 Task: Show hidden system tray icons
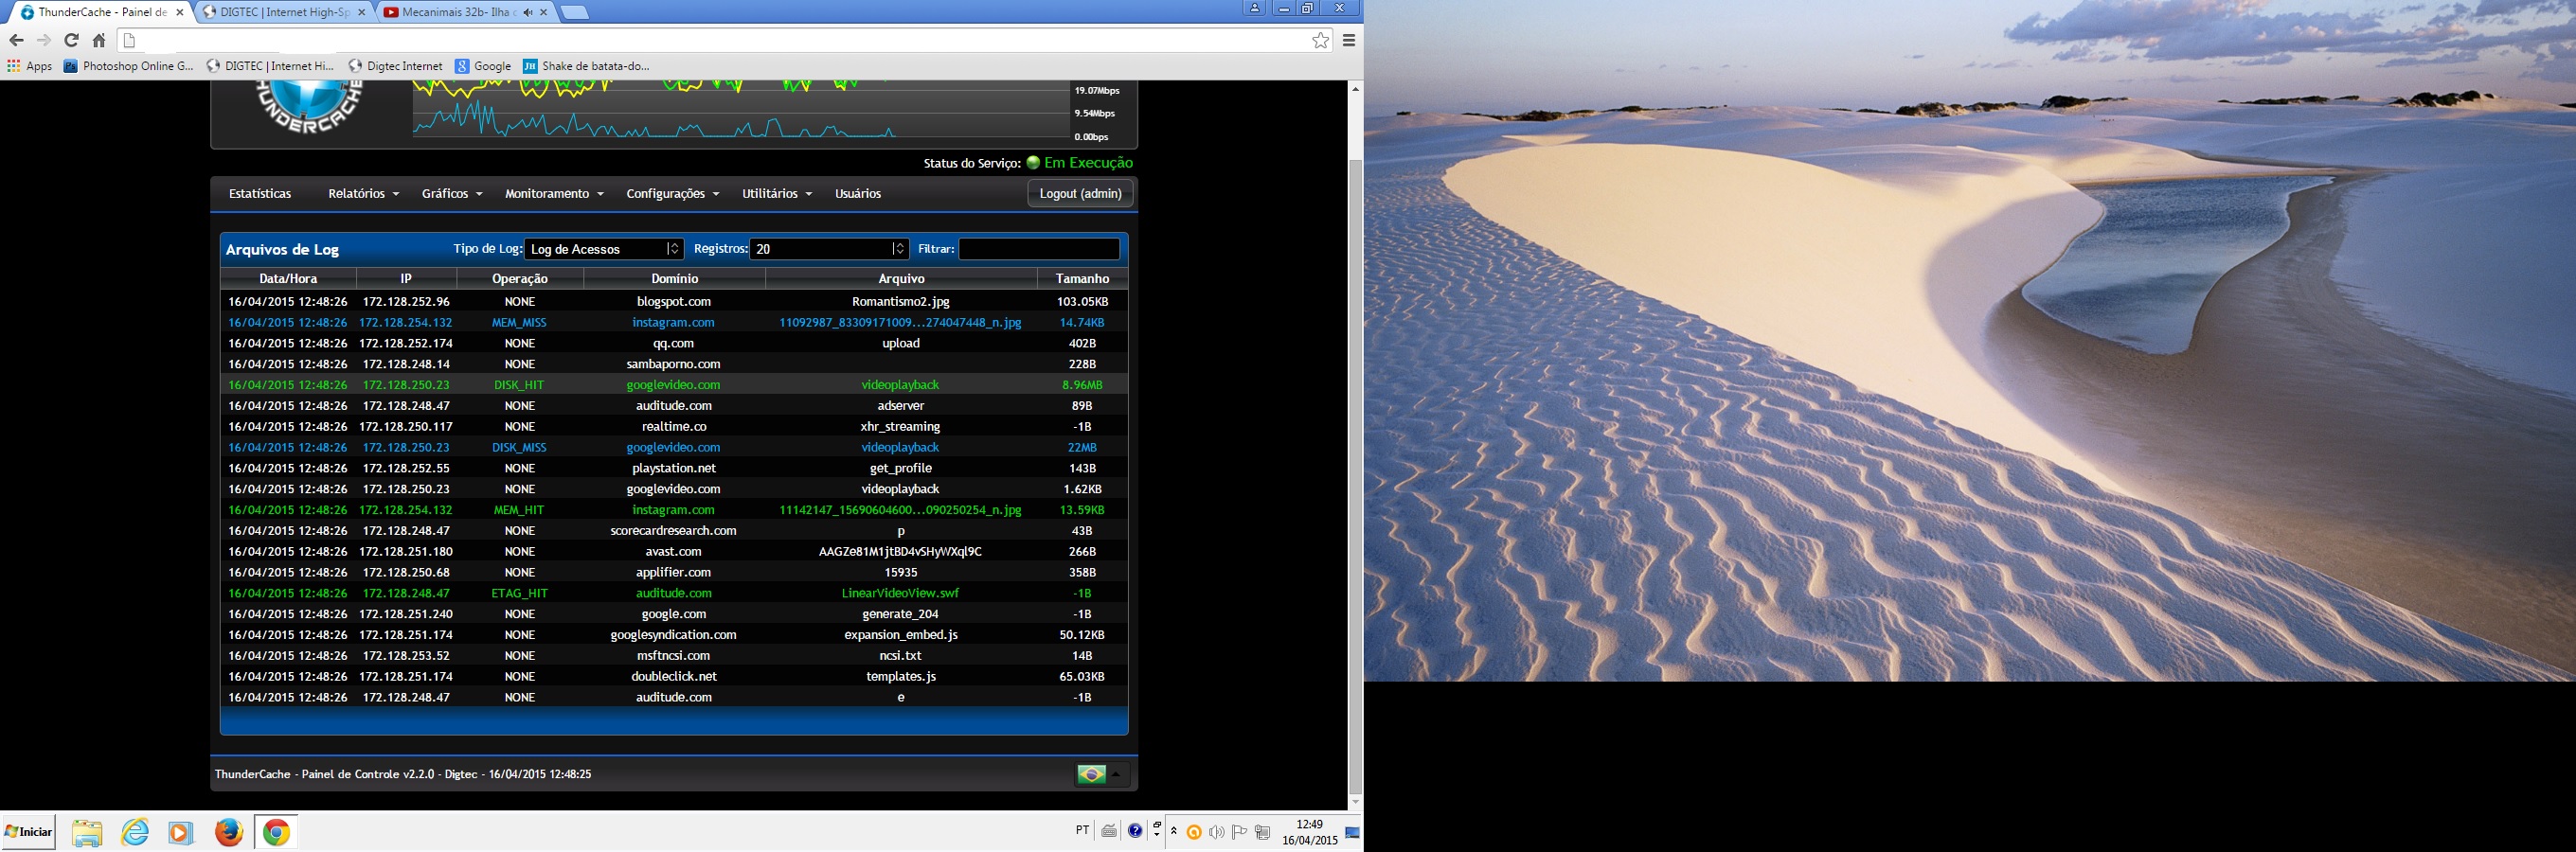tap(1174, 831)
